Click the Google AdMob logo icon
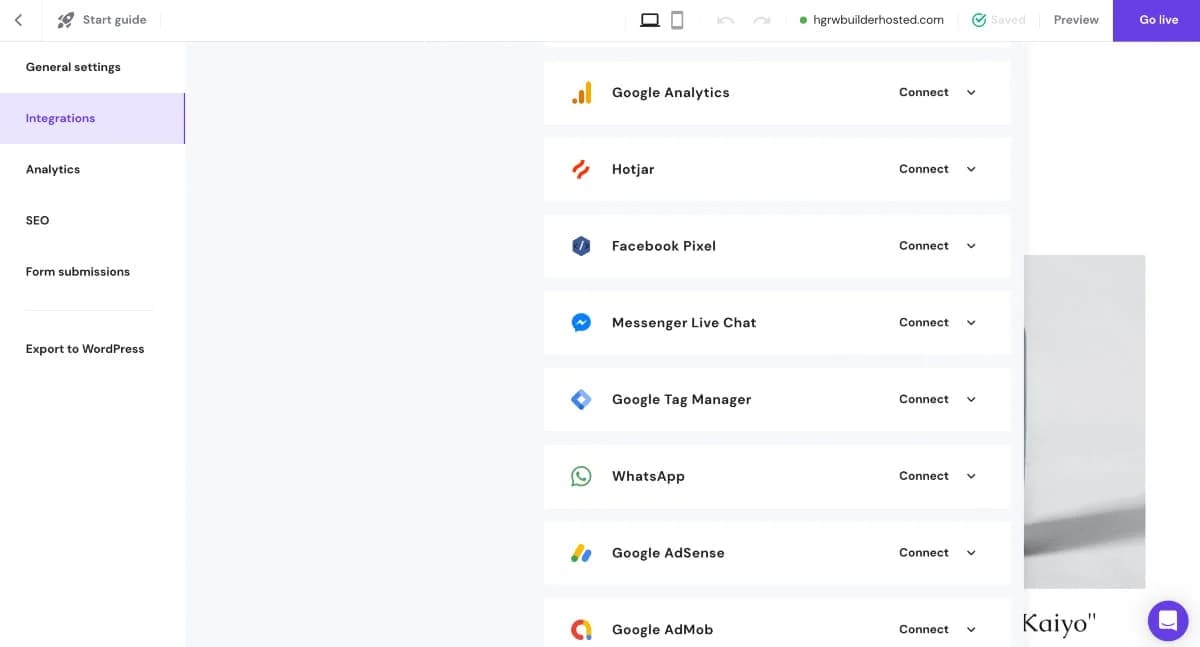Screen dimensions: 1200x647 click(x=581, y=629)
